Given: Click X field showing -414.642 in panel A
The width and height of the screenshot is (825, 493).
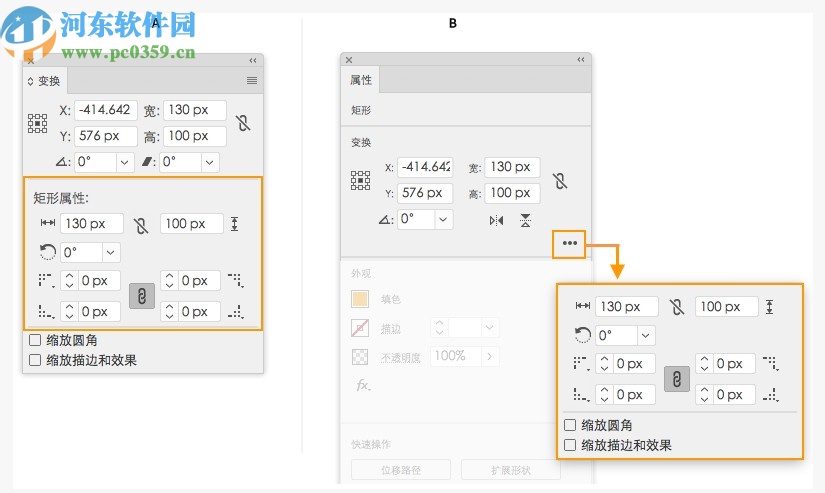Looking at the screenshot, I should click(x=106, y=110).
